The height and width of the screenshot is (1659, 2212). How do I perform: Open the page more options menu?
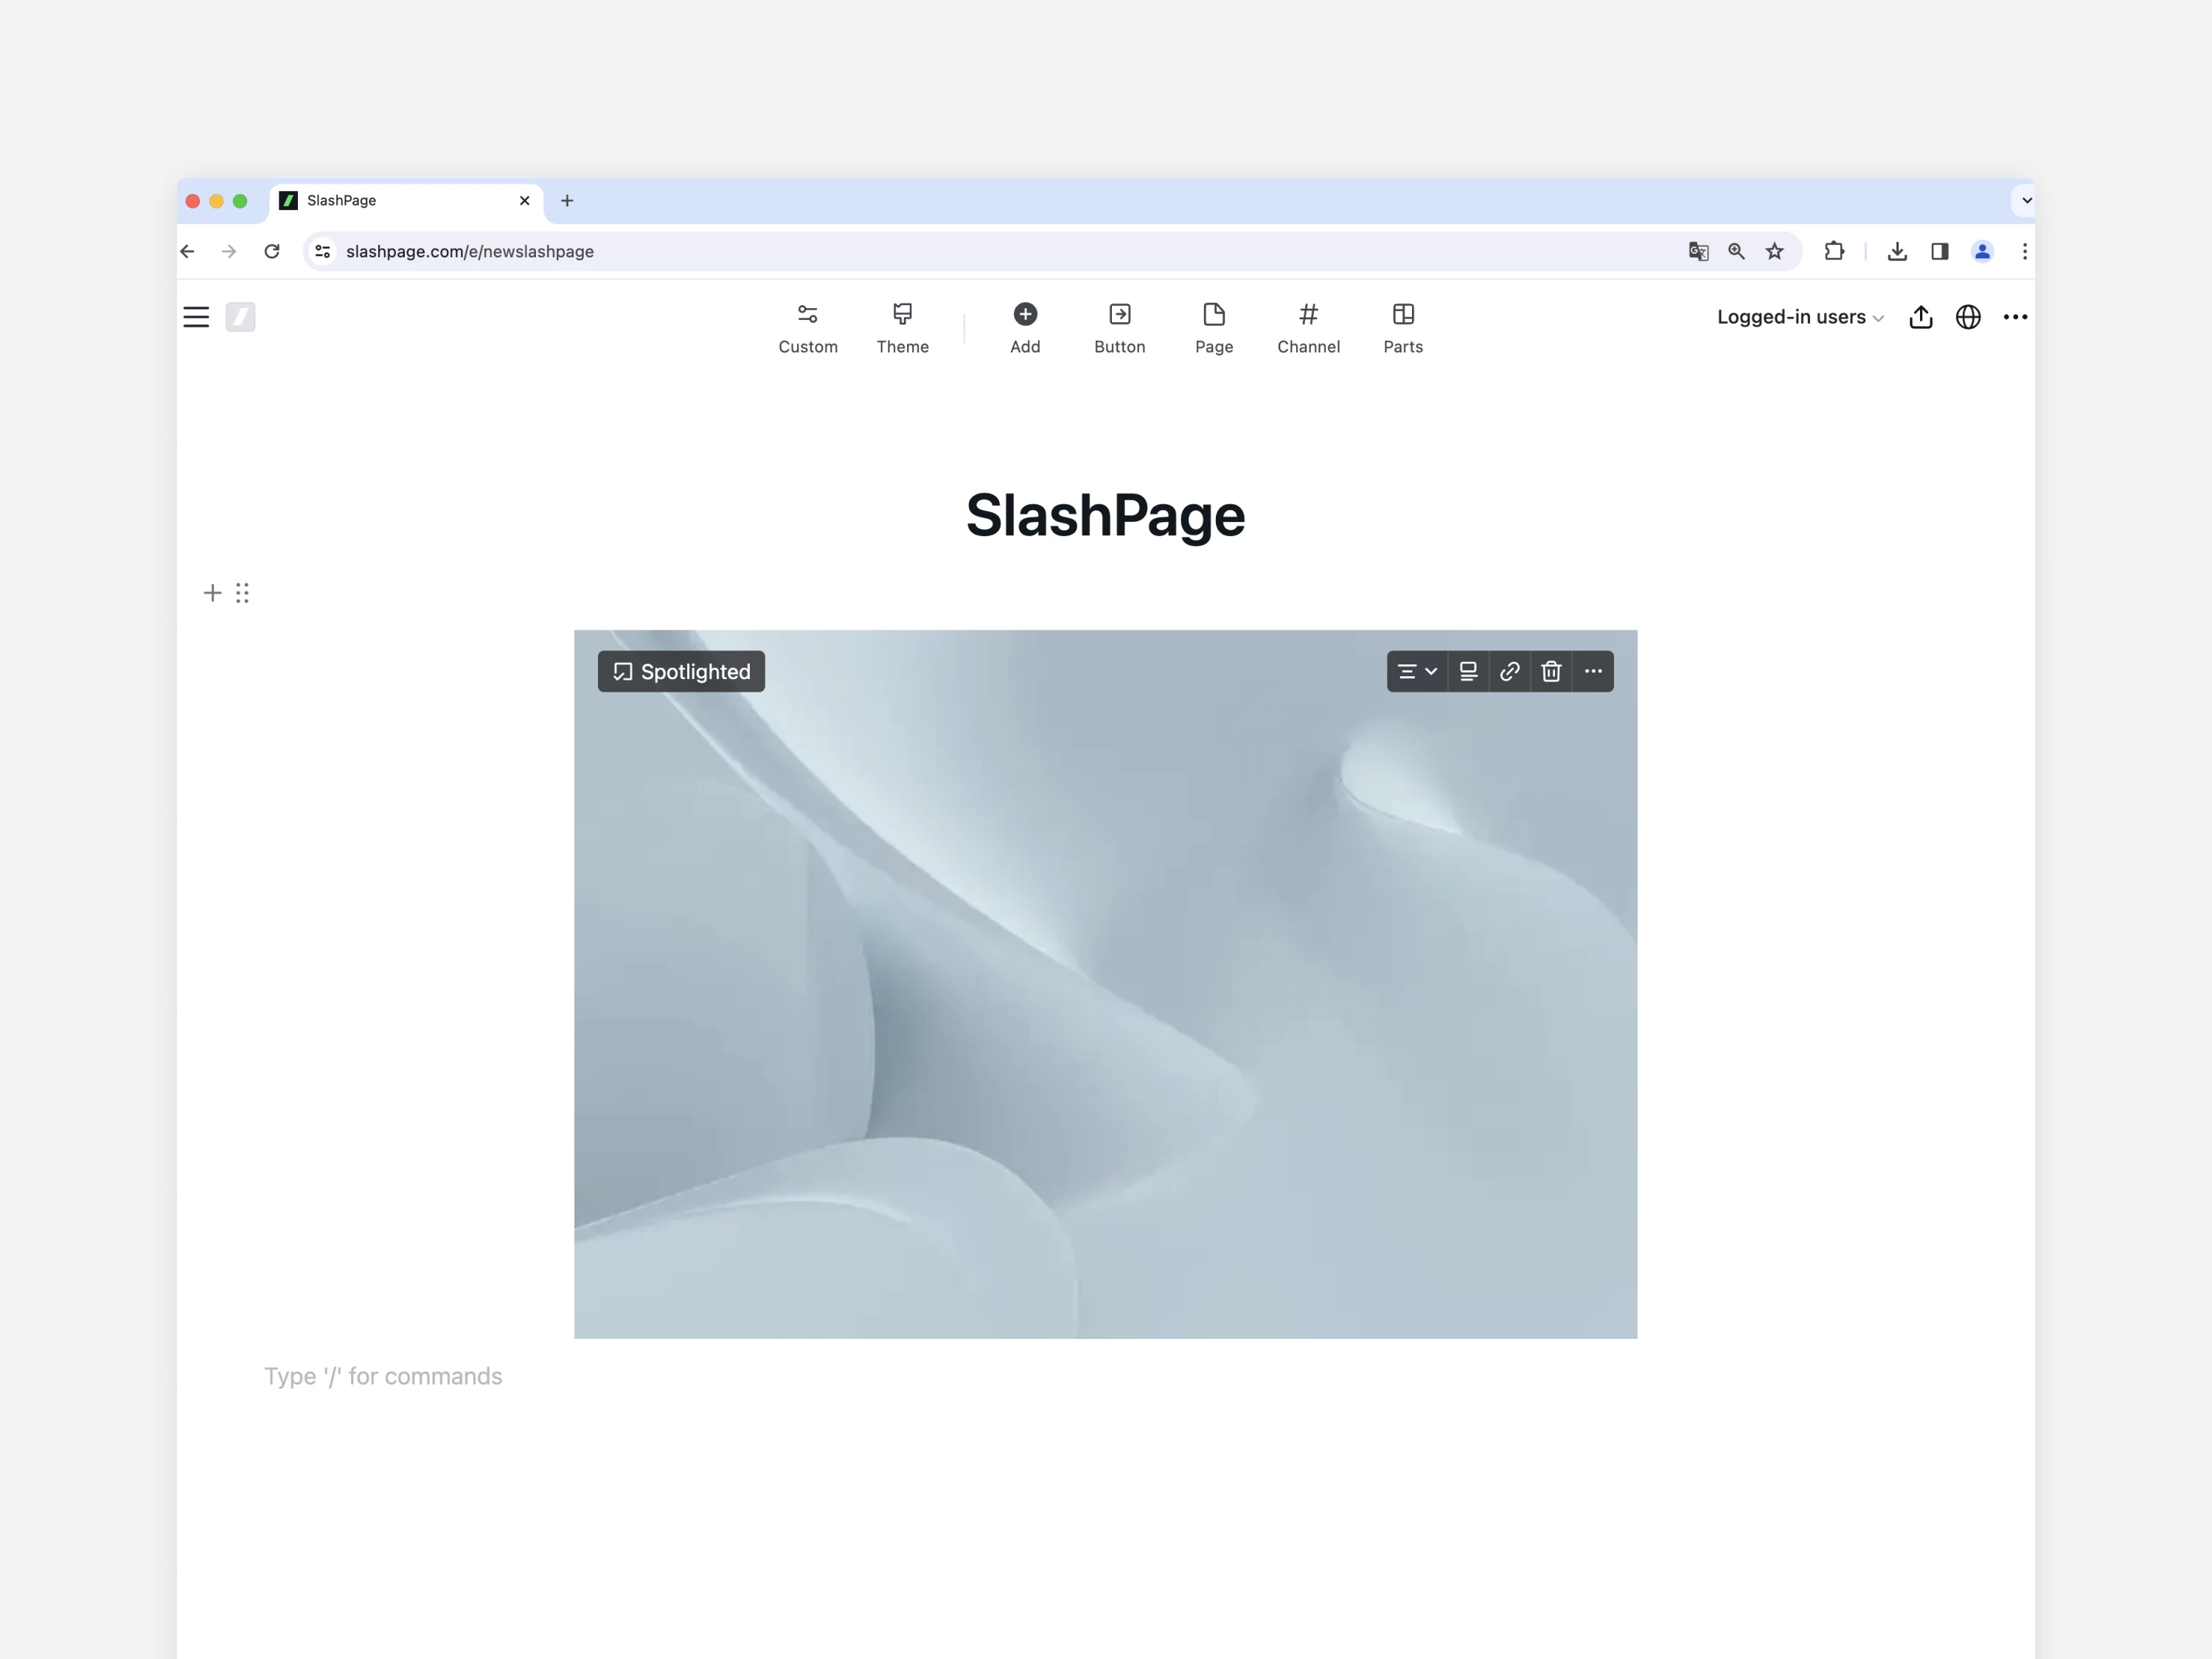[x=2015, y=317]
